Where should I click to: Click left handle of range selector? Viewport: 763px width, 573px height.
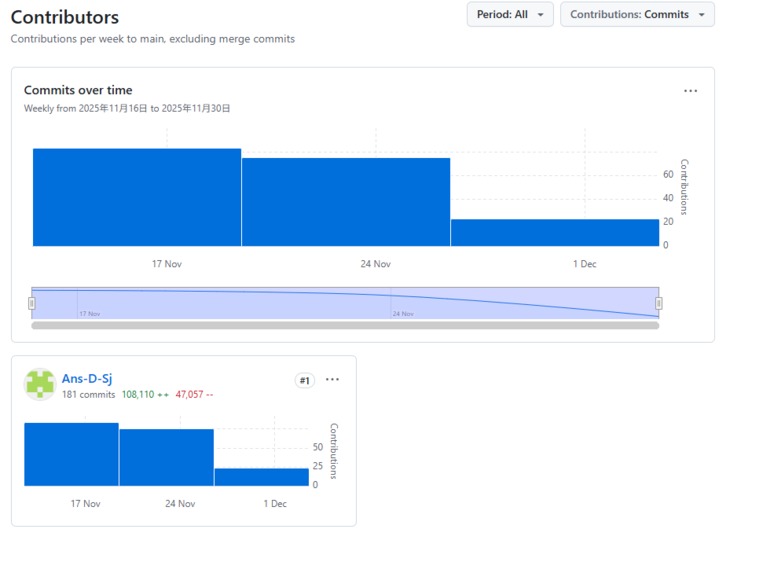[x=32, y=304]
